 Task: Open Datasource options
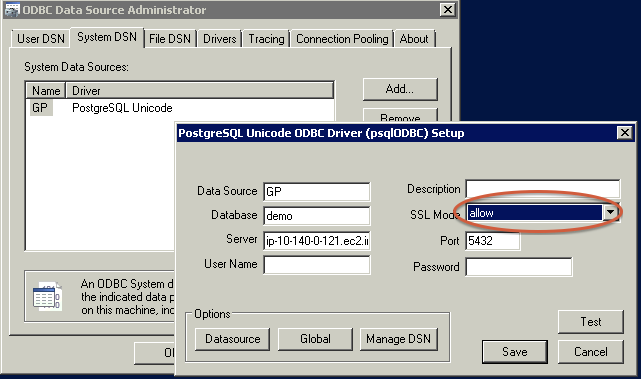(232, 339)
